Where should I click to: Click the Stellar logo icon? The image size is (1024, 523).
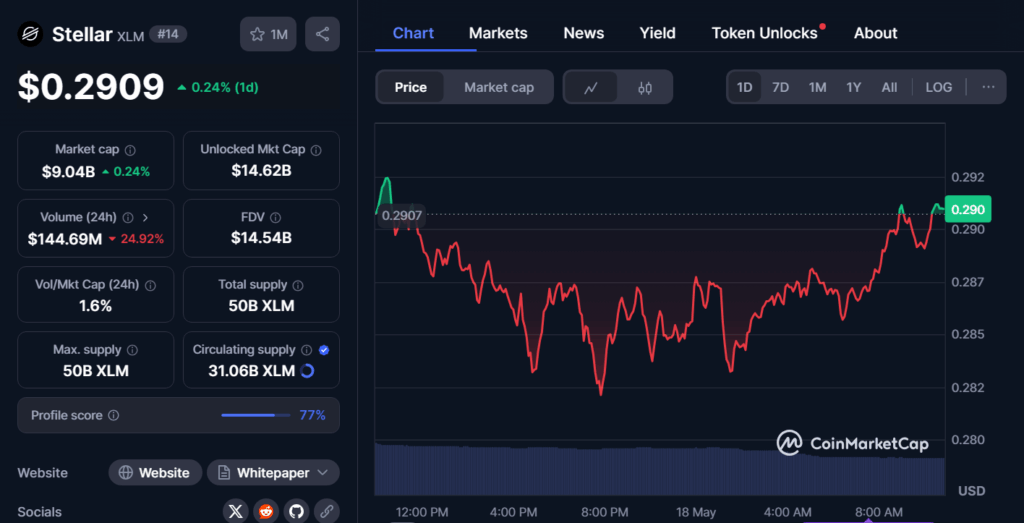click(x=30, y=34)
